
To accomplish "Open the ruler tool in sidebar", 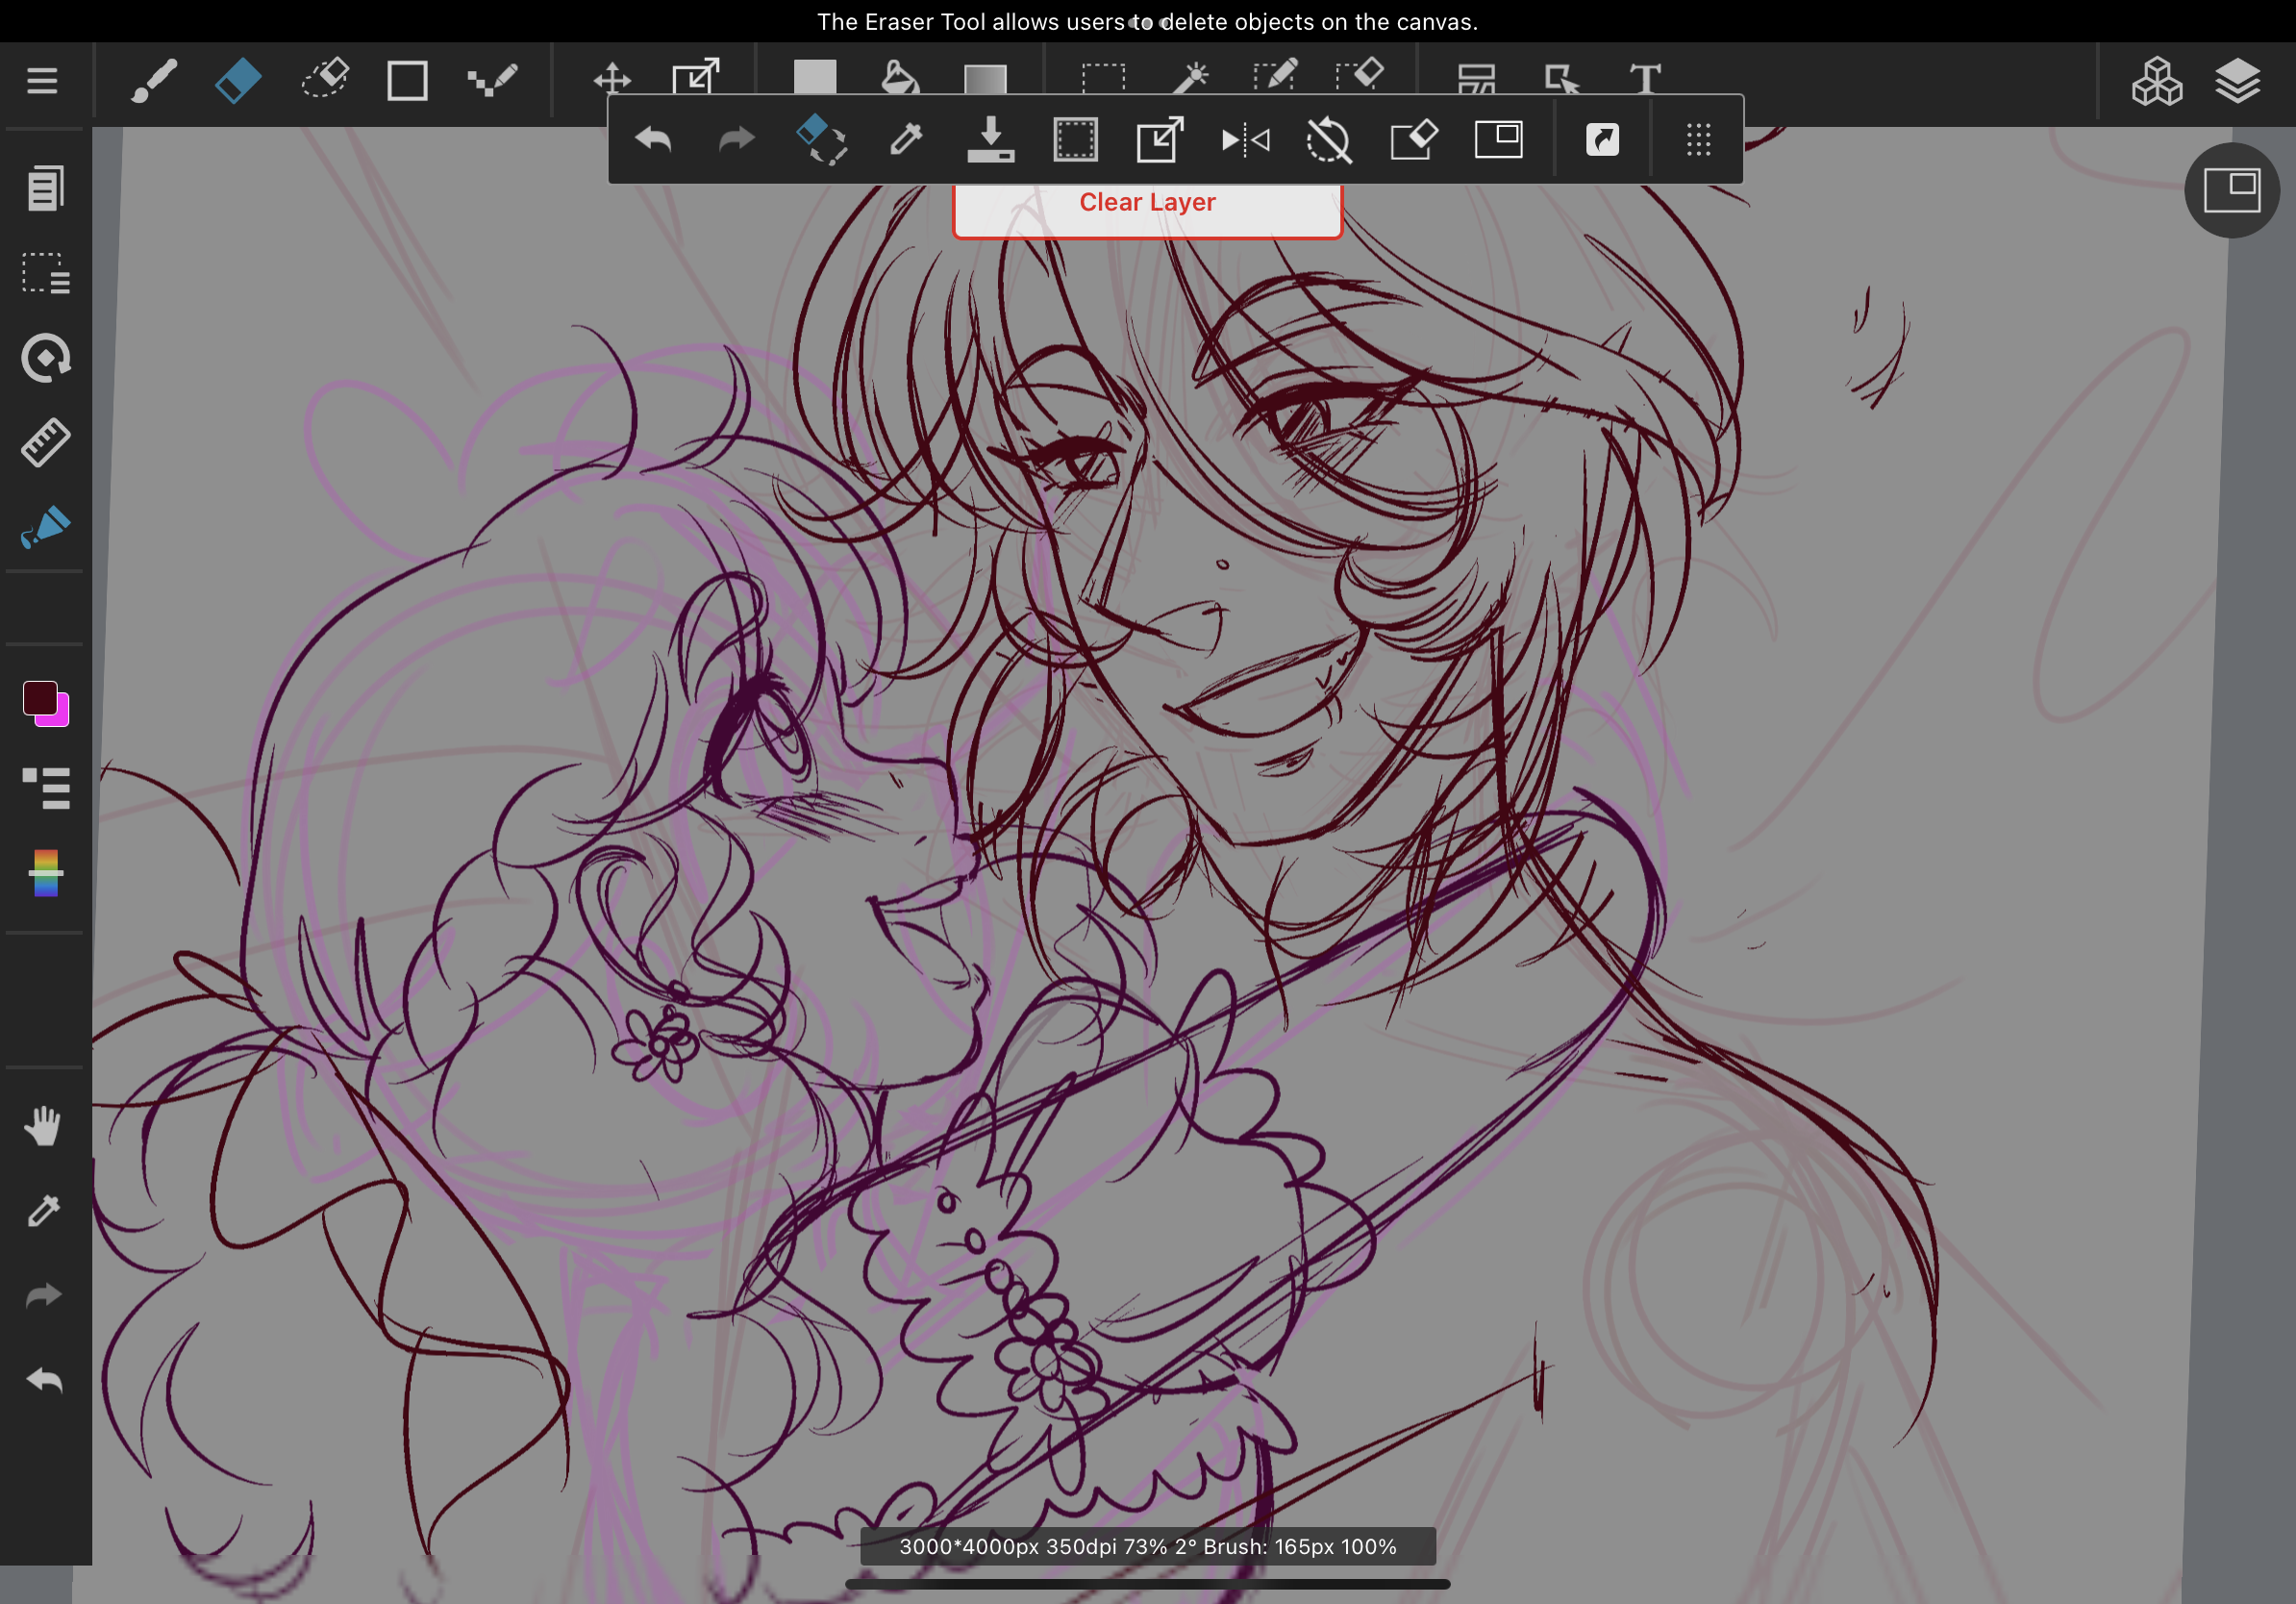I will pos(45,442).
